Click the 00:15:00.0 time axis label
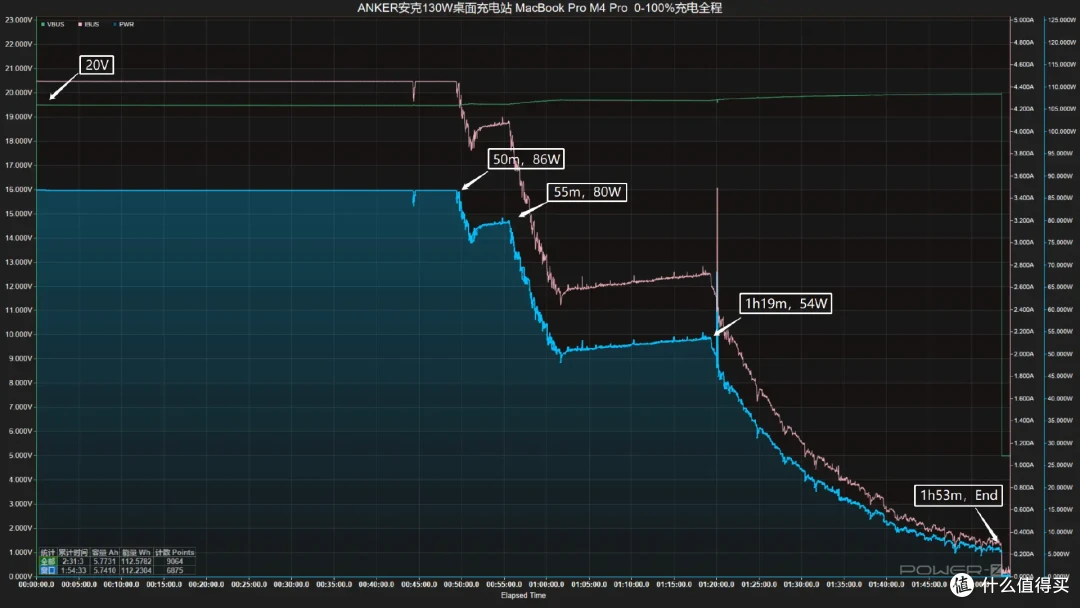 point(164,585)
